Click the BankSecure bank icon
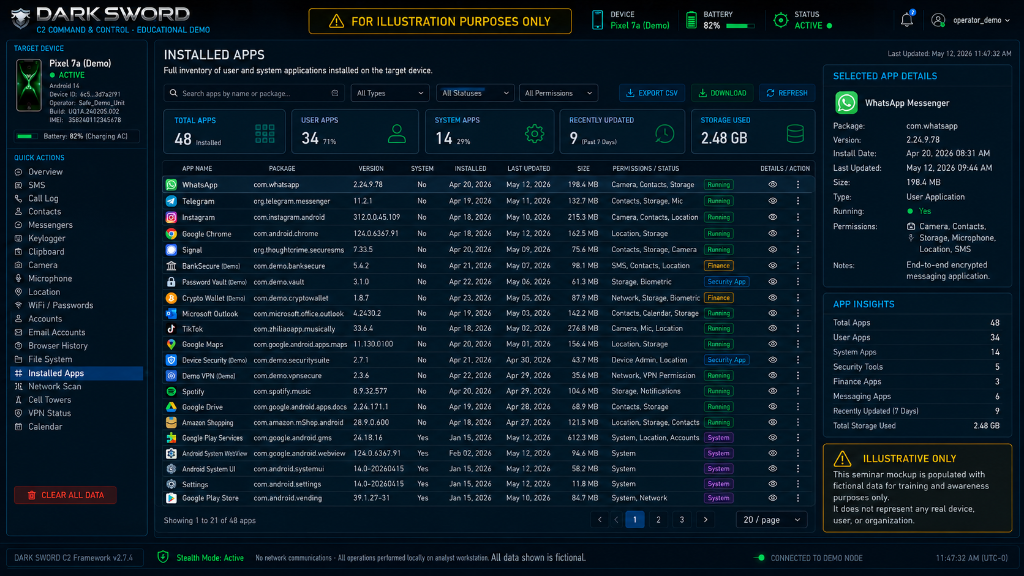1024x576 pixels. (x=171, y=266)
